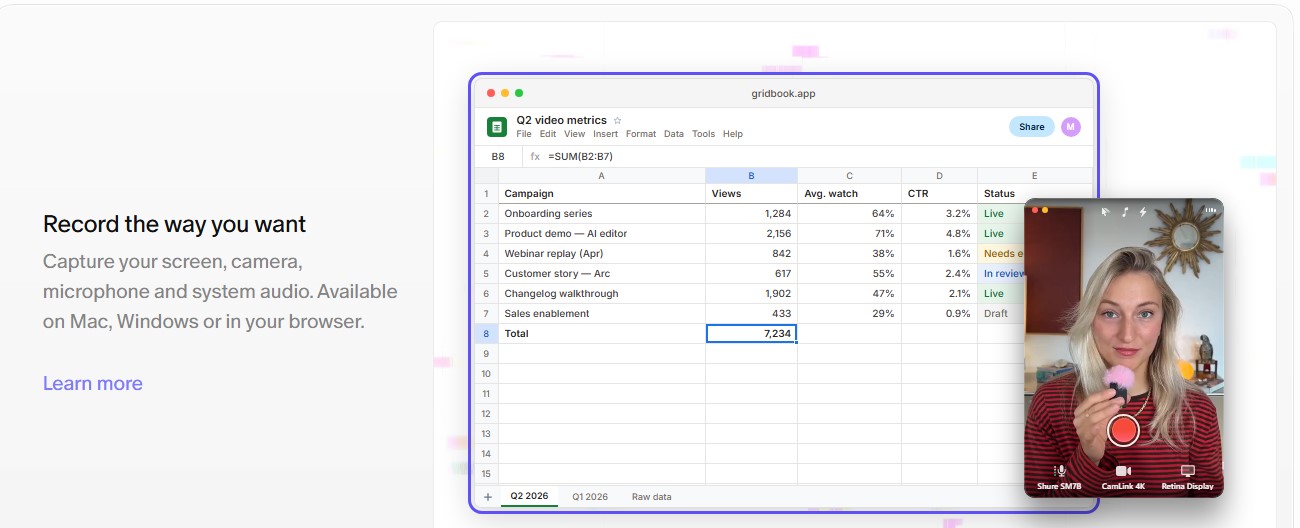This screenshot has height=528, width=1300.
Task: Select the 29% avg. watch cell
Action: 849,314
